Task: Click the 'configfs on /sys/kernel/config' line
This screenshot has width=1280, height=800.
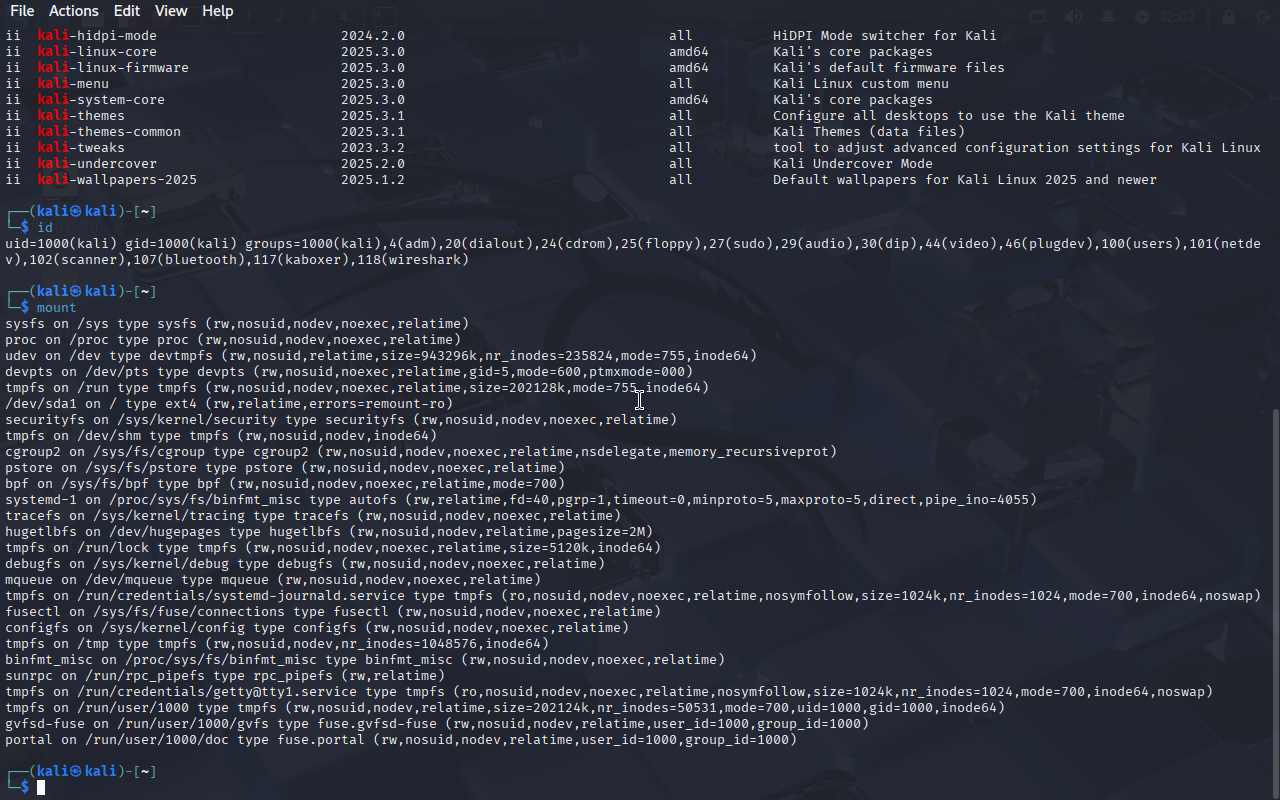Action: click(317, 628)
